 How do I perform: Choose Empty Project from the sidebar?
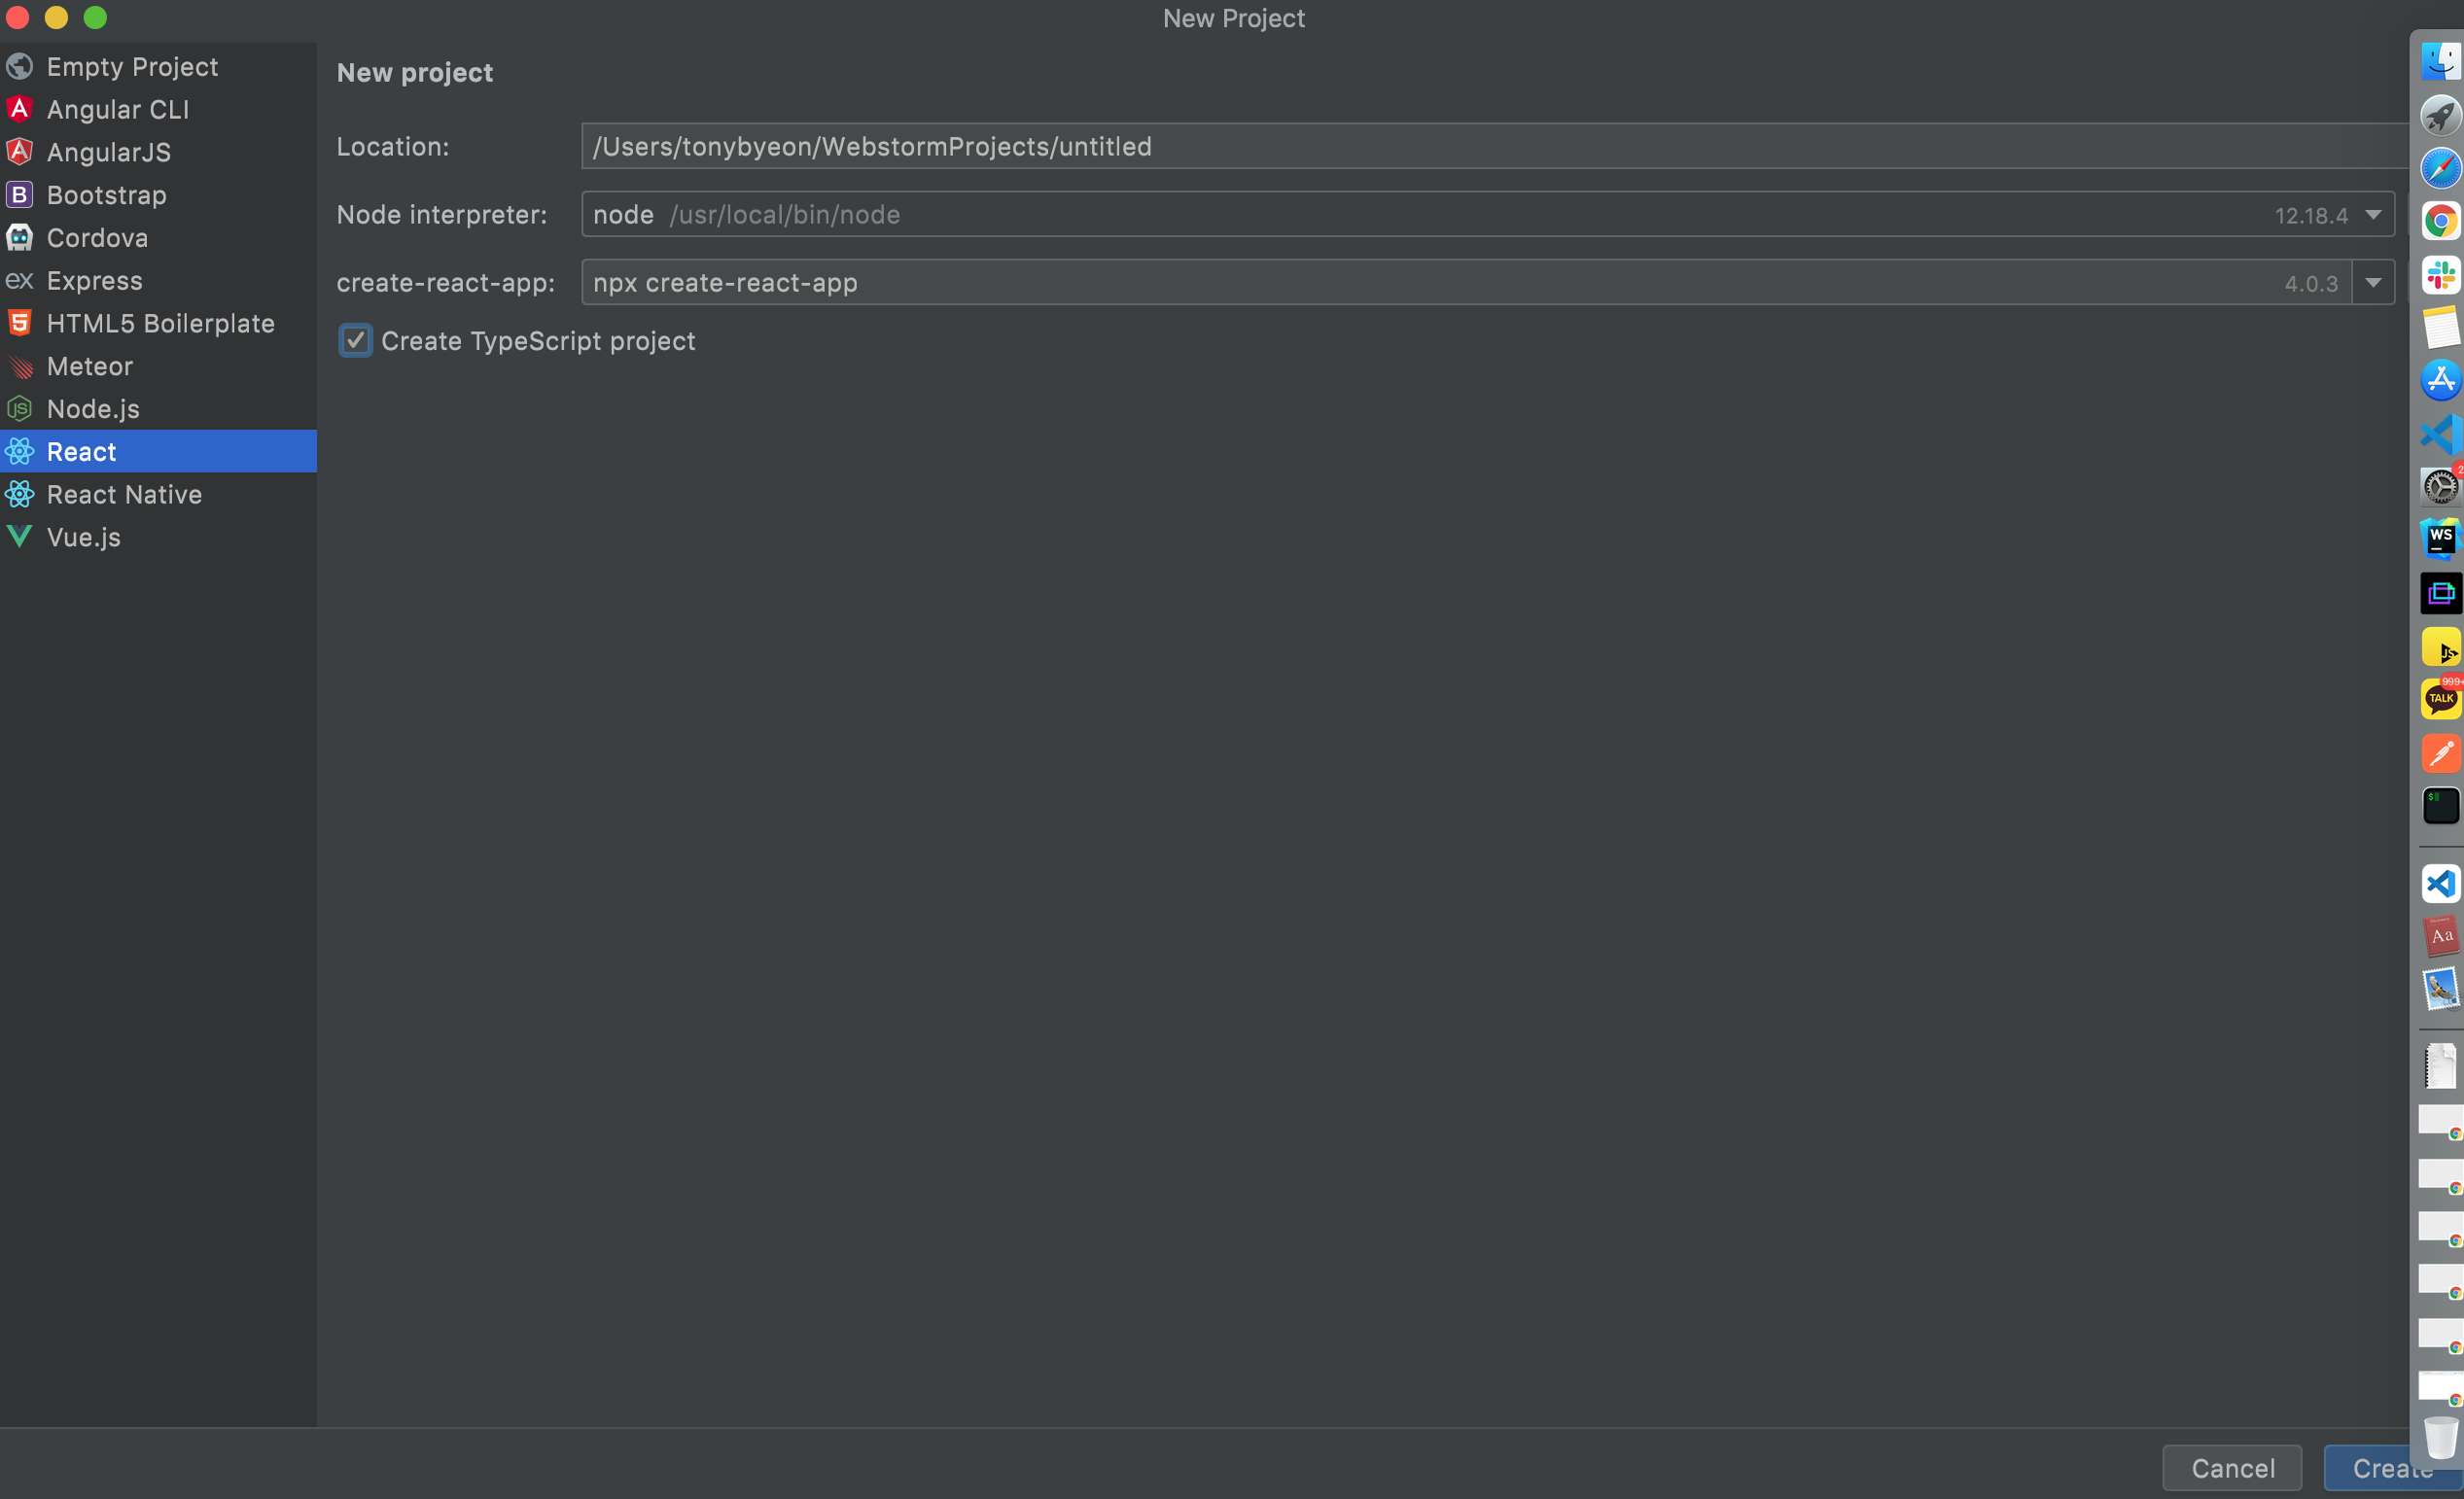132,67
